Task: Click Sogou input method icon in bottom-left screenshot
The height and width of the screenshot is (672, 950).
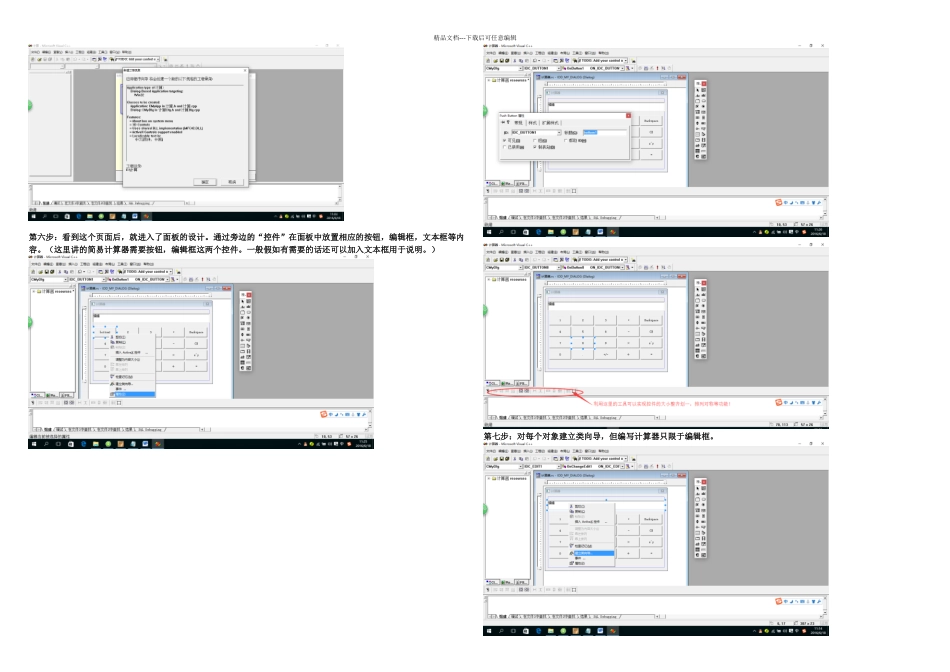Action: tap(324, 414)
